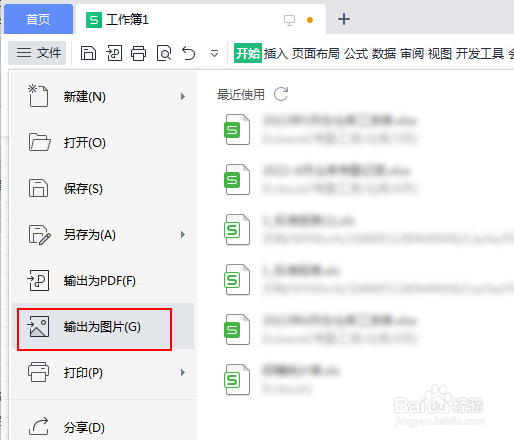Image resolution: width=514 pixels, height=440 pixels.
Task: Click the export to PDF toolbar icon
Action: click(x=114, y=53)
